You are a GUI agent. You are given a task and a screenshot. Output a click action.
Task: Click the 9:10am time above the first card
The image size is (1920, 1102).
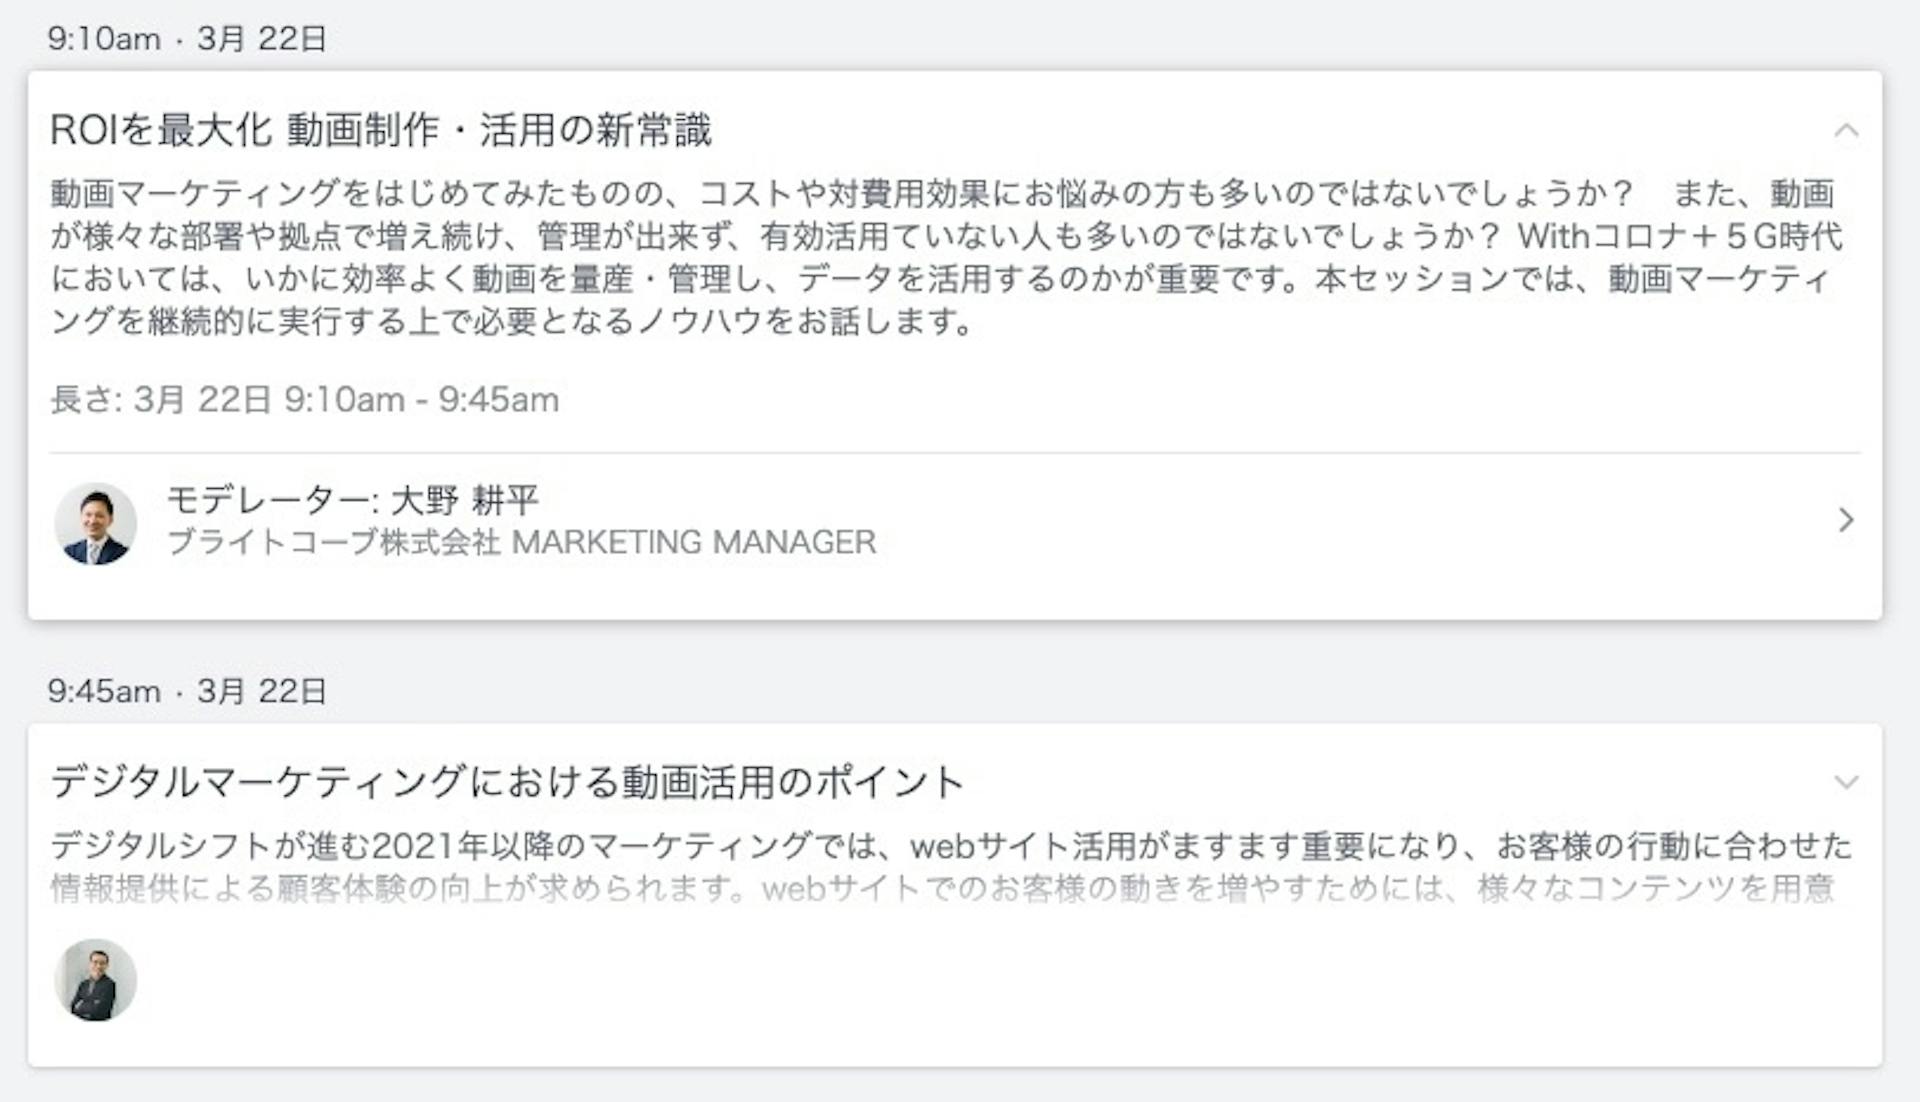(x=104, y=39)
